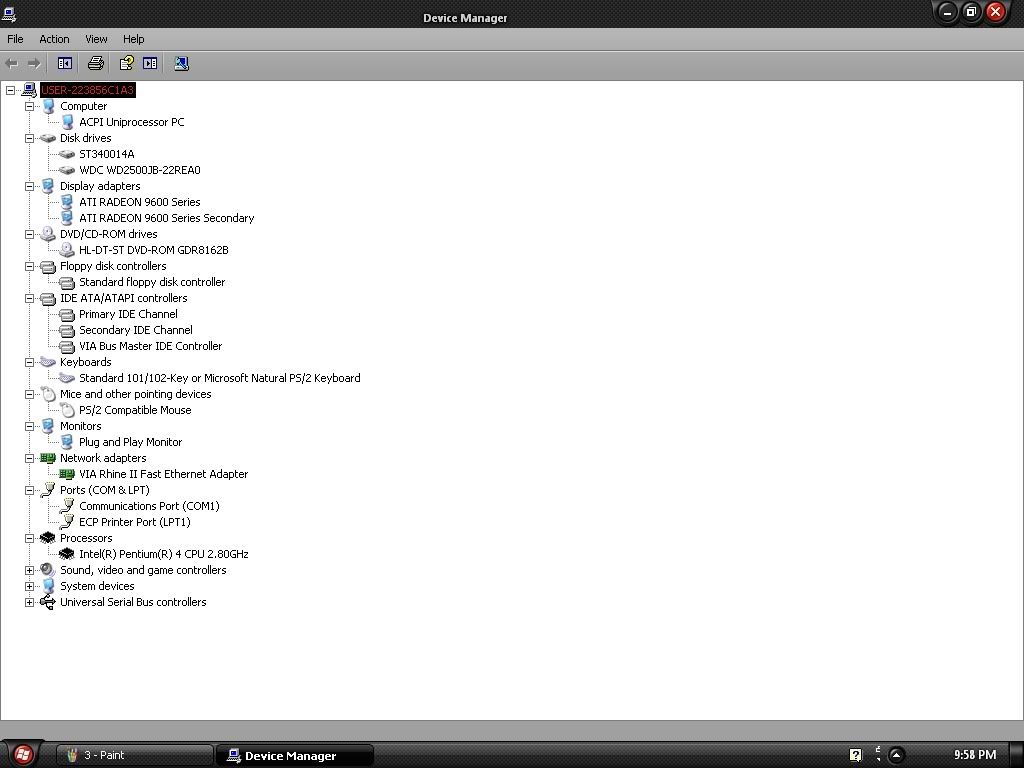
Task: Open the File menu
Action: pos(15,39)
